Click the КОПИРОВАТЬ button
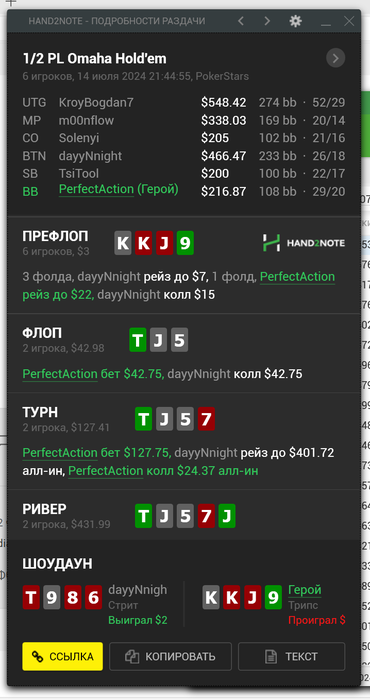Viewport: 370px width, 700px height. click(170, 656)
